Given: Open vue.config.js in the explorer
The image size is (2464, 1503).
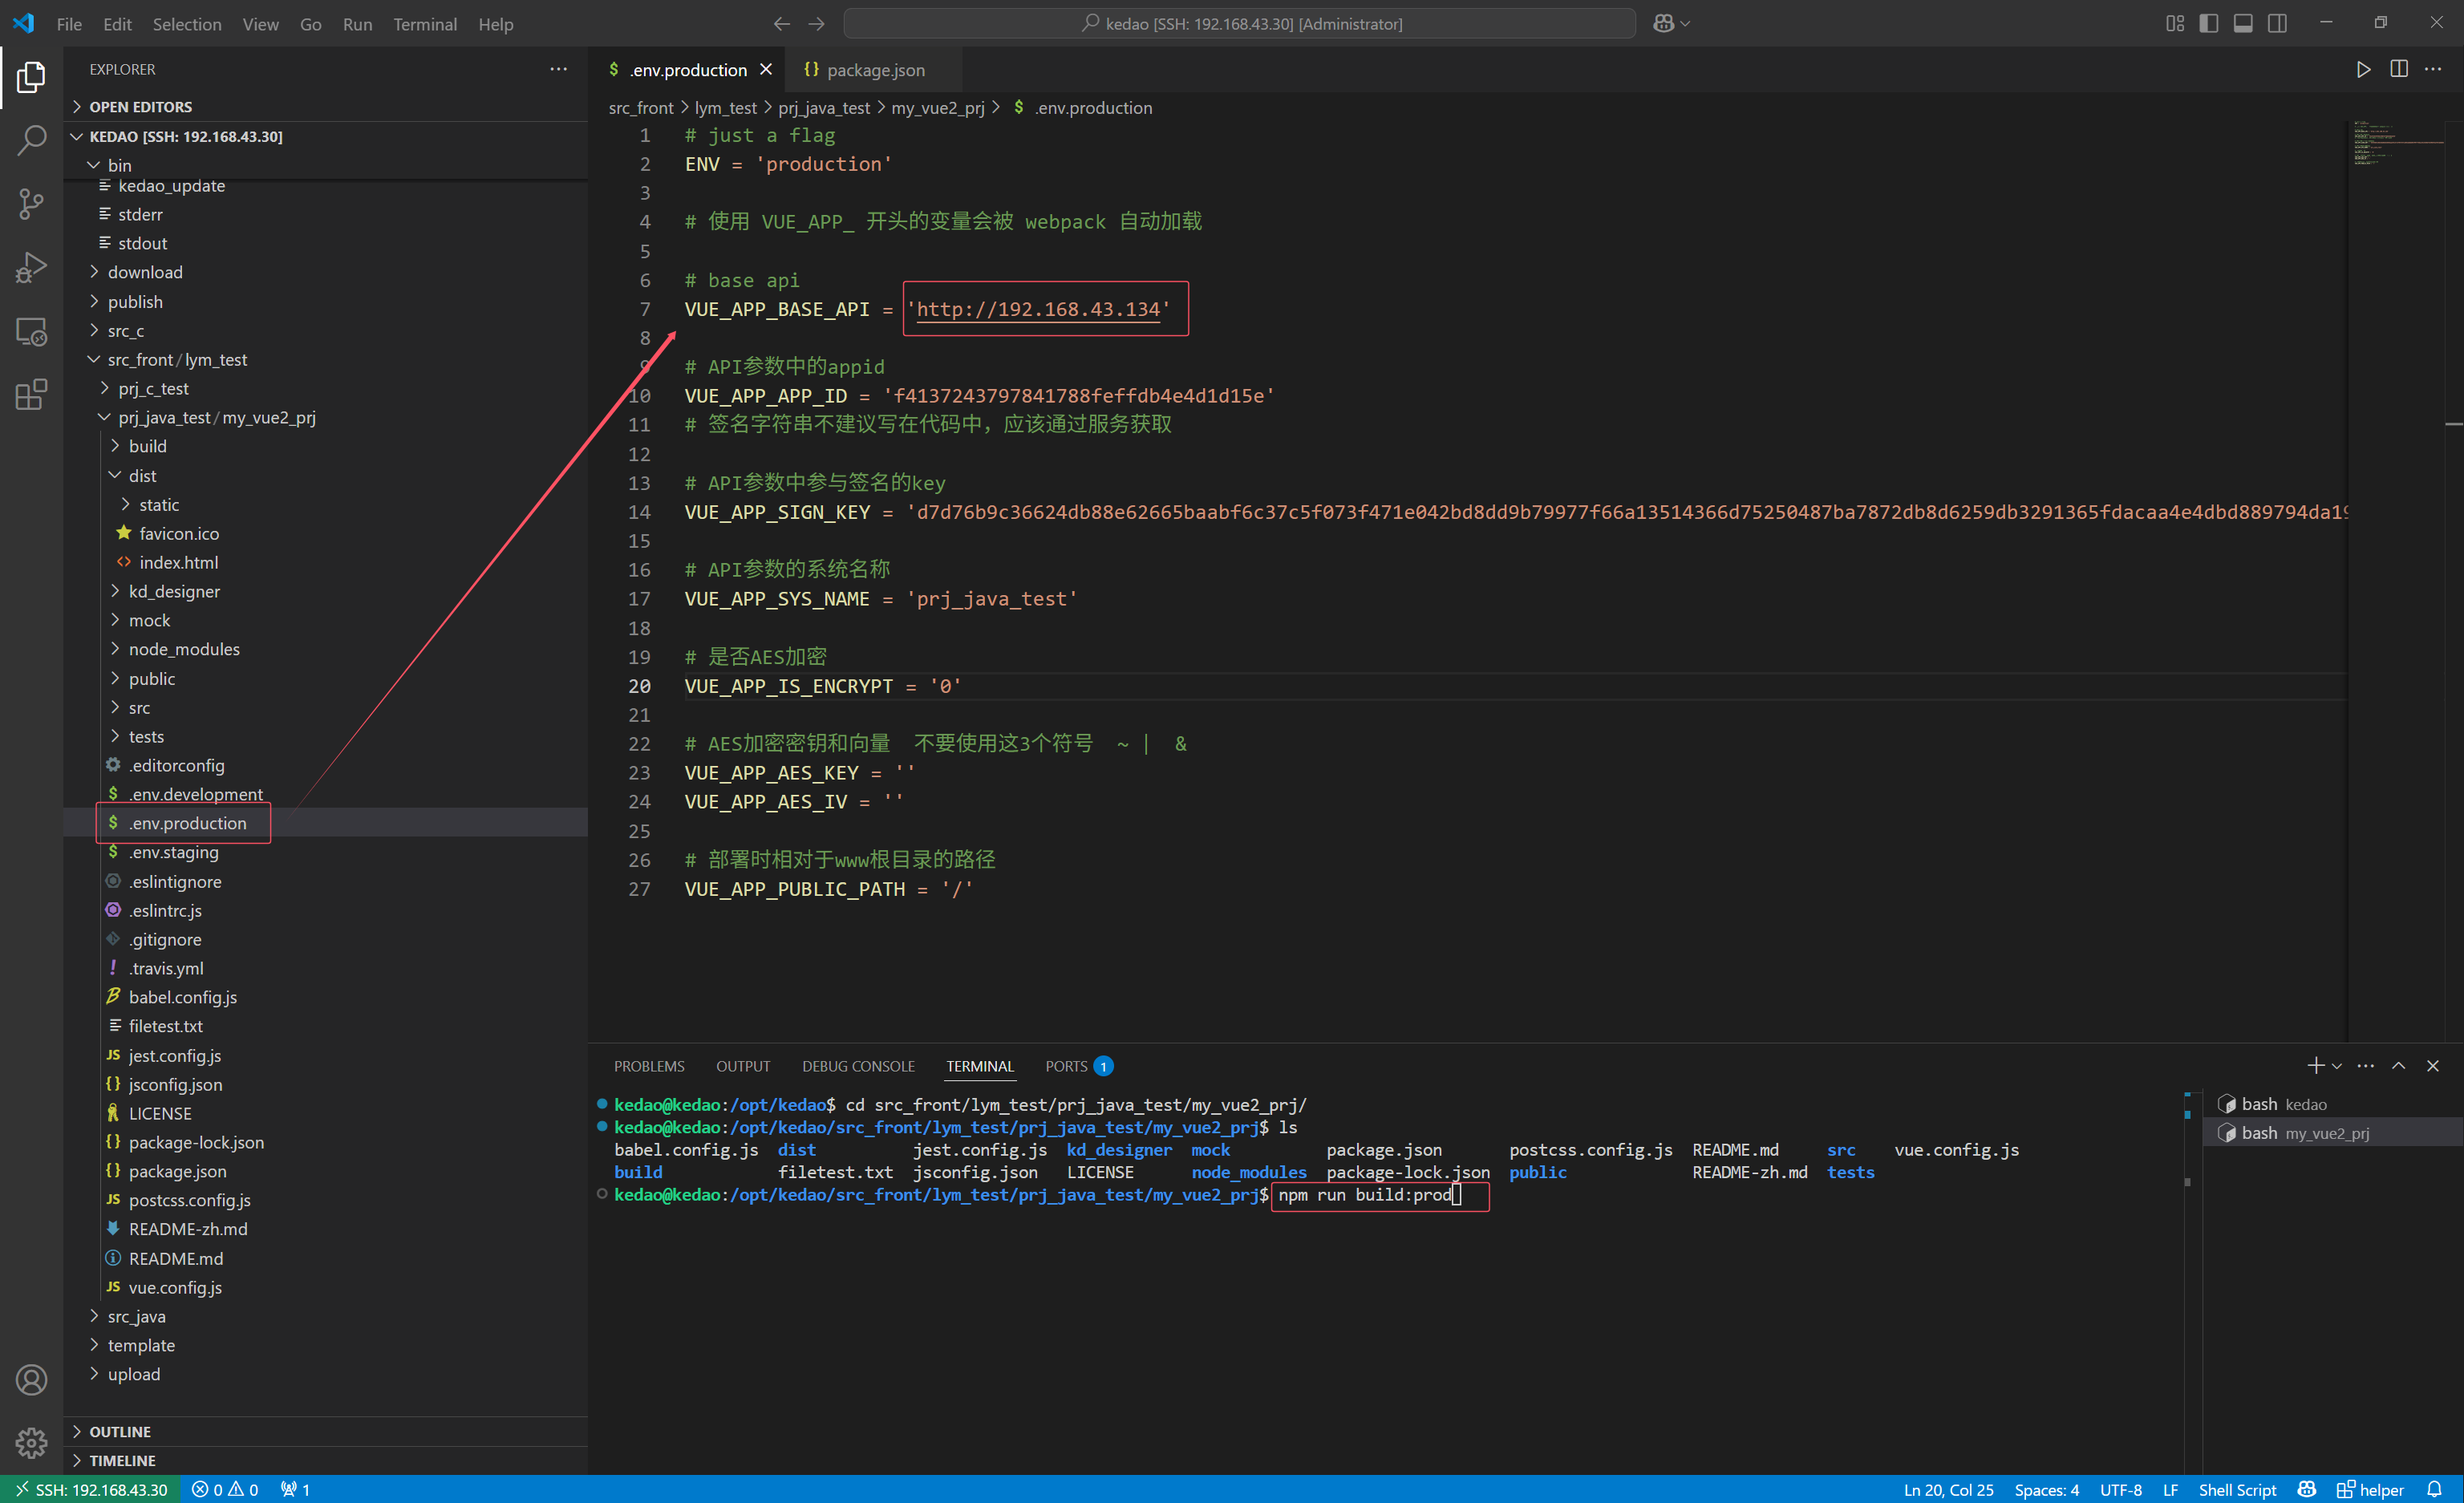Looking at the screenshot, I should point(175,1287).
